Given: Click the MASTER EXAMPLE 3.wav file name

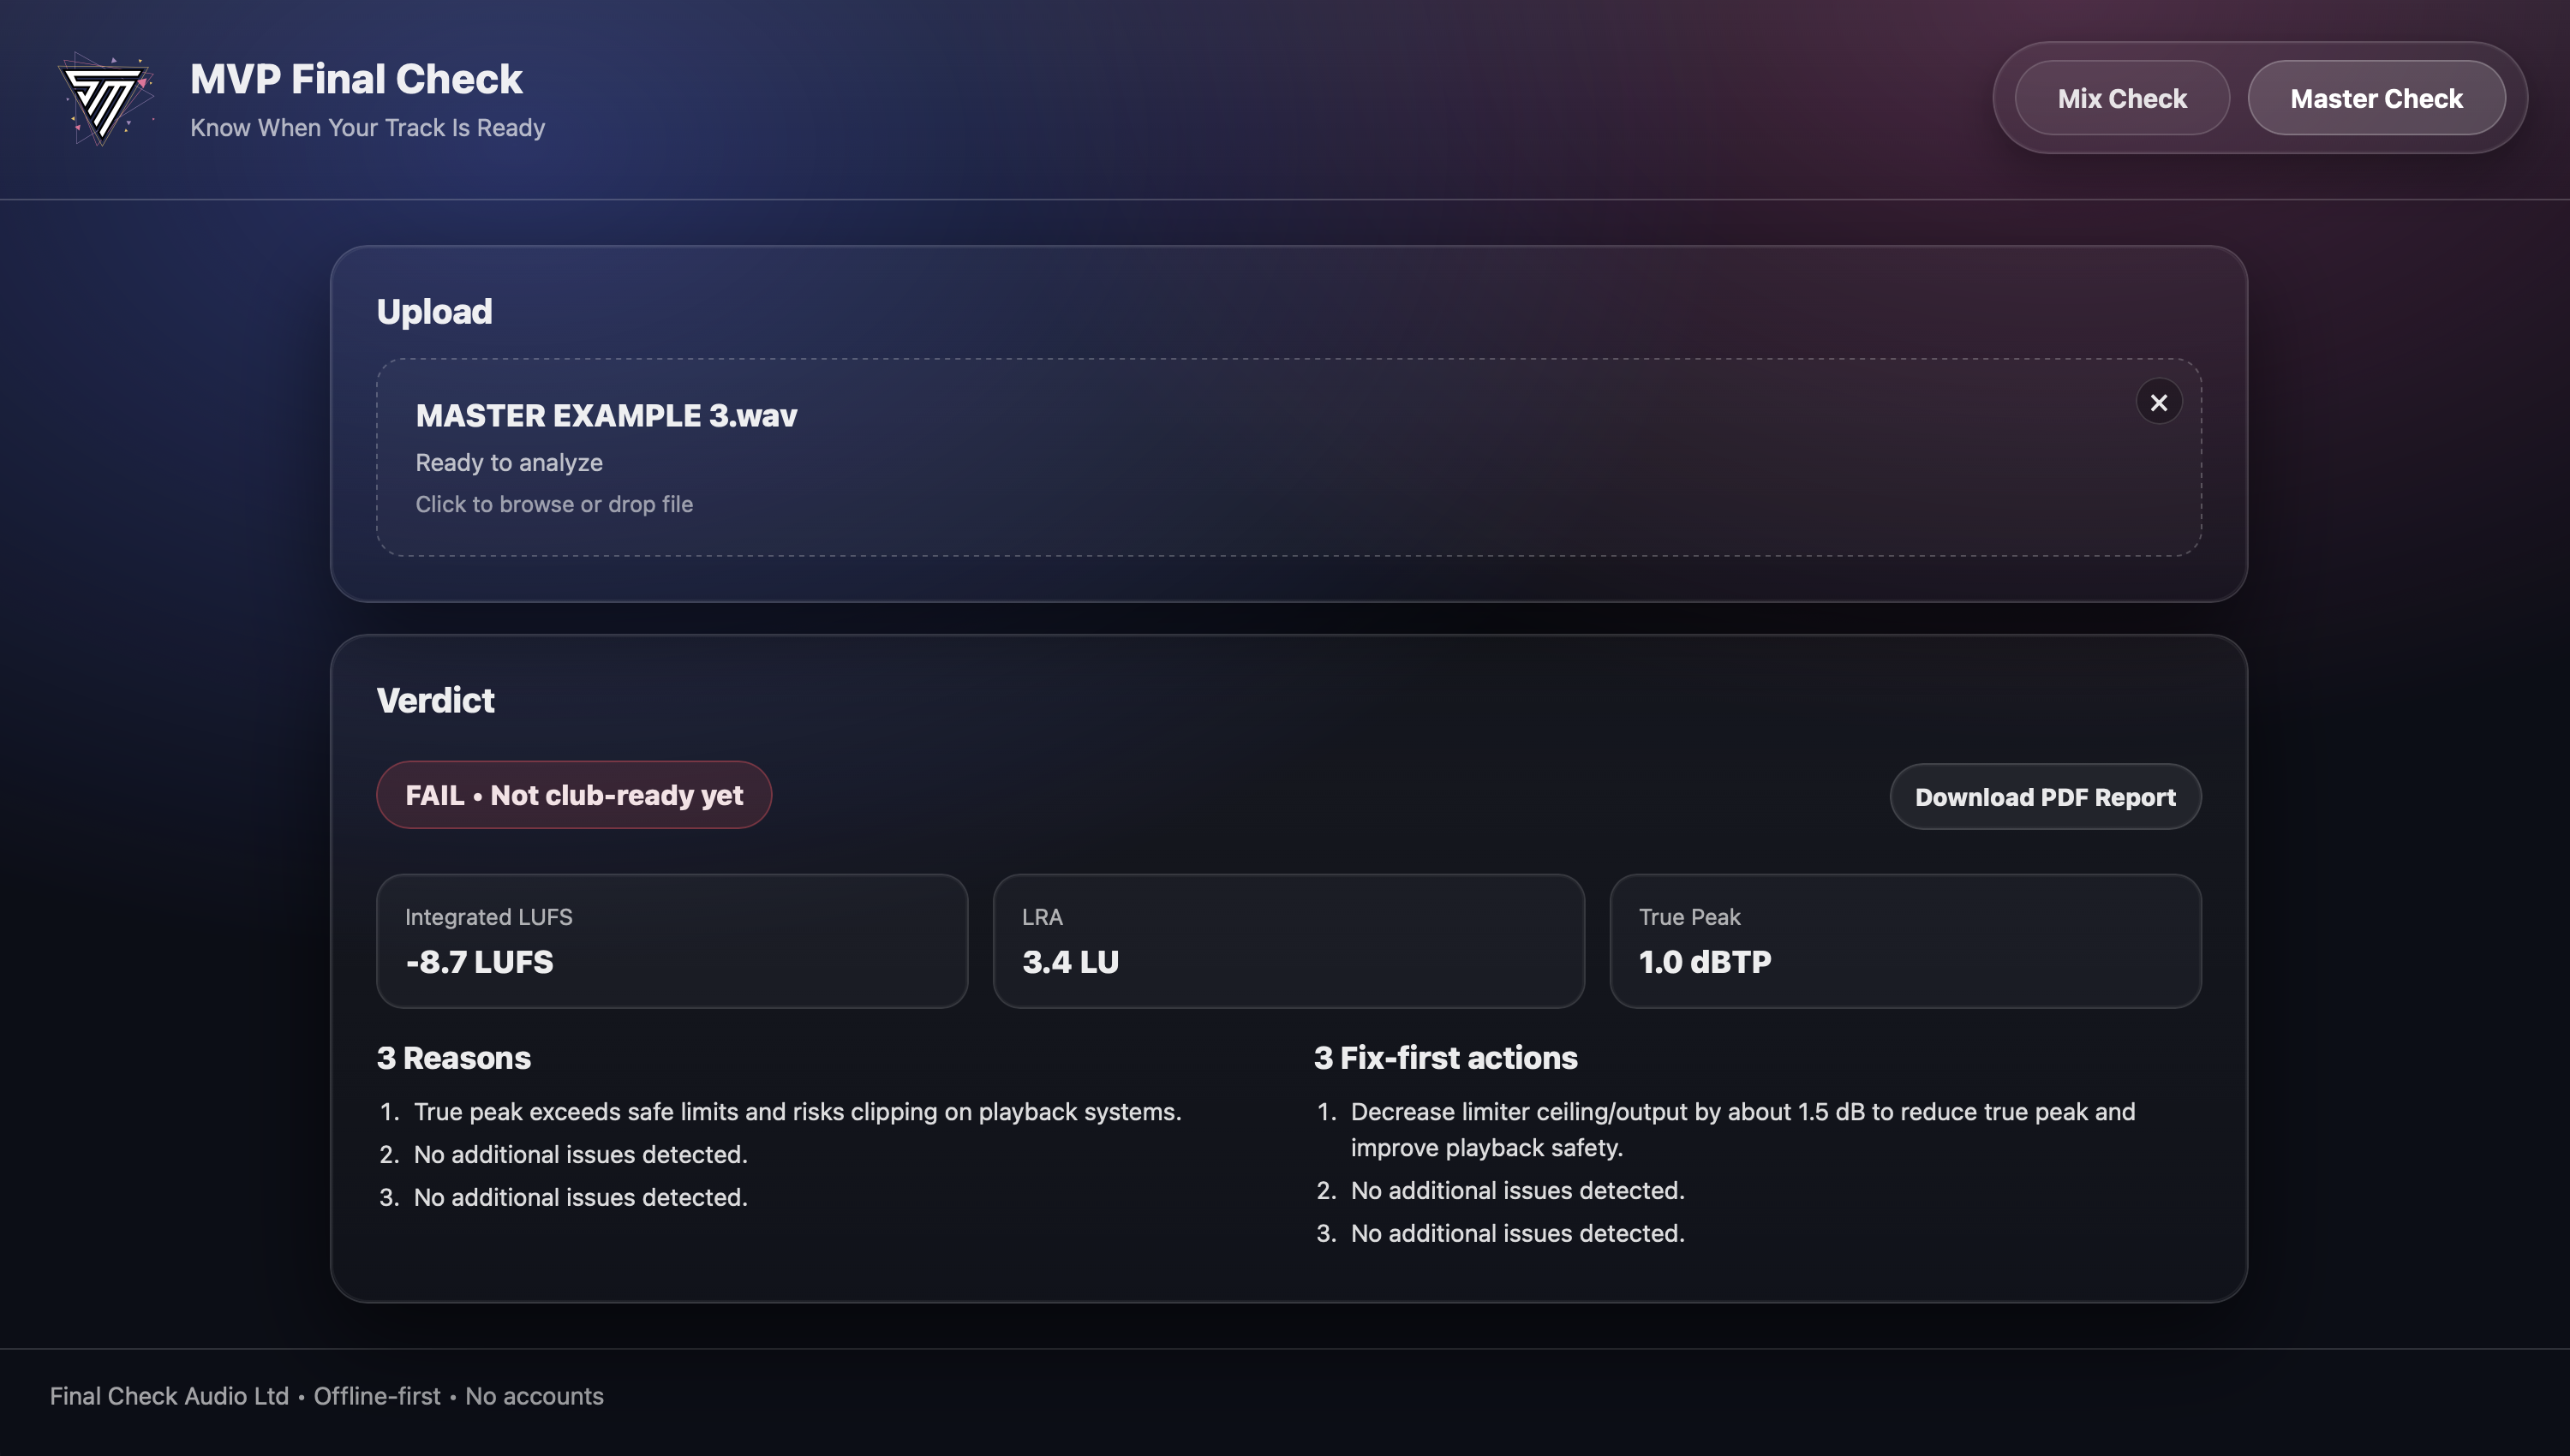Looking at the screenshot, I should point(606,415).
